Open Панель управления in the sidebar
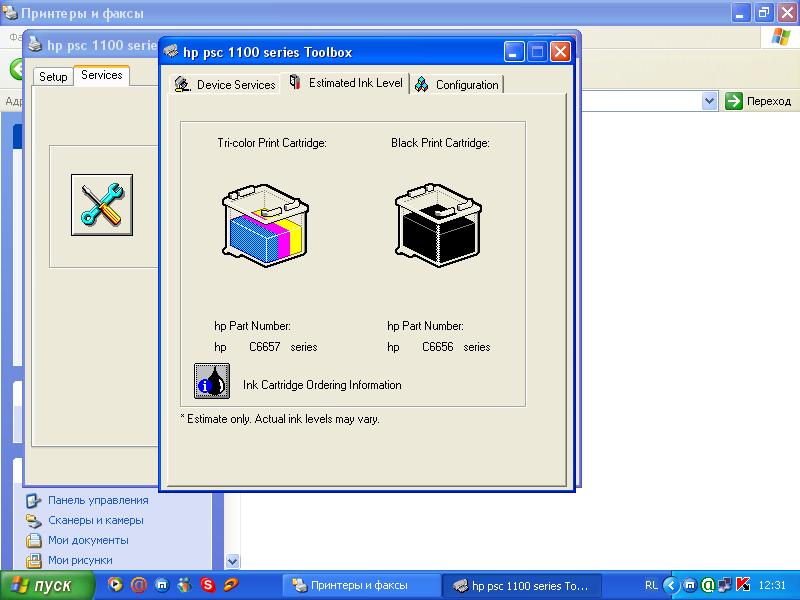800x600 pixels. coord(98,500)
